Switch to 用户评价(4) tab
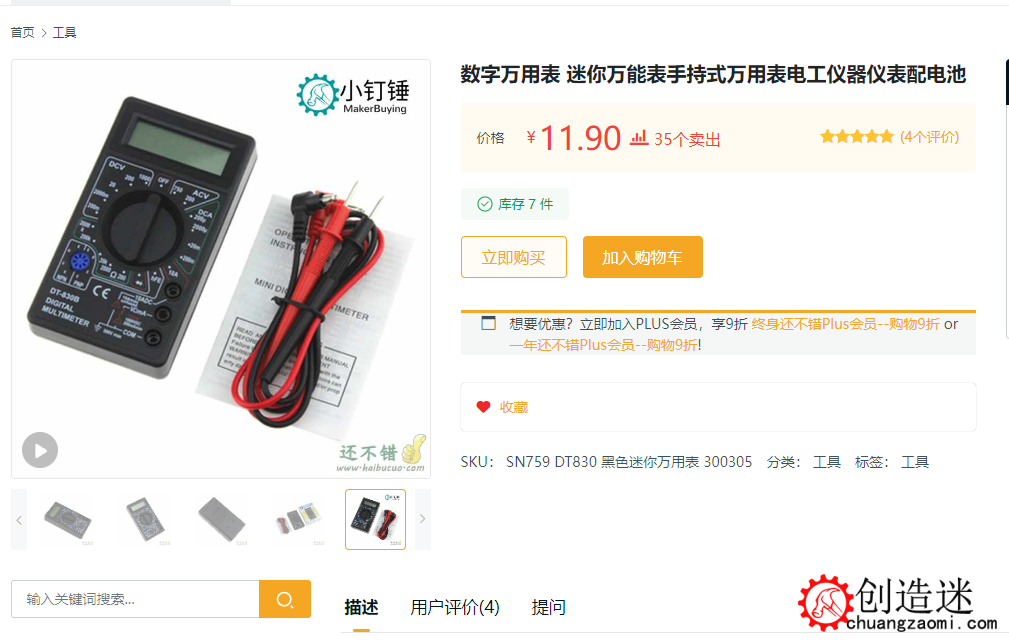The height and width of the screenshot is (642, 1009). tap(455, 607)
